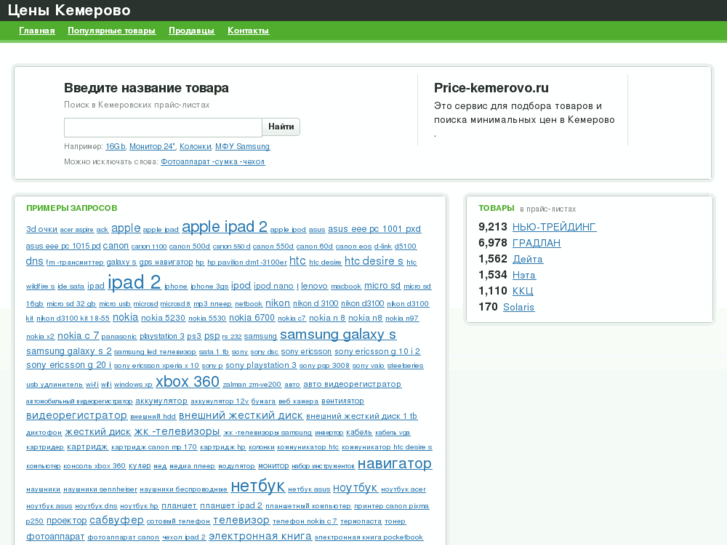727x545 pixels.
Task: Choose the вентилятор tag
Action: 343,401
